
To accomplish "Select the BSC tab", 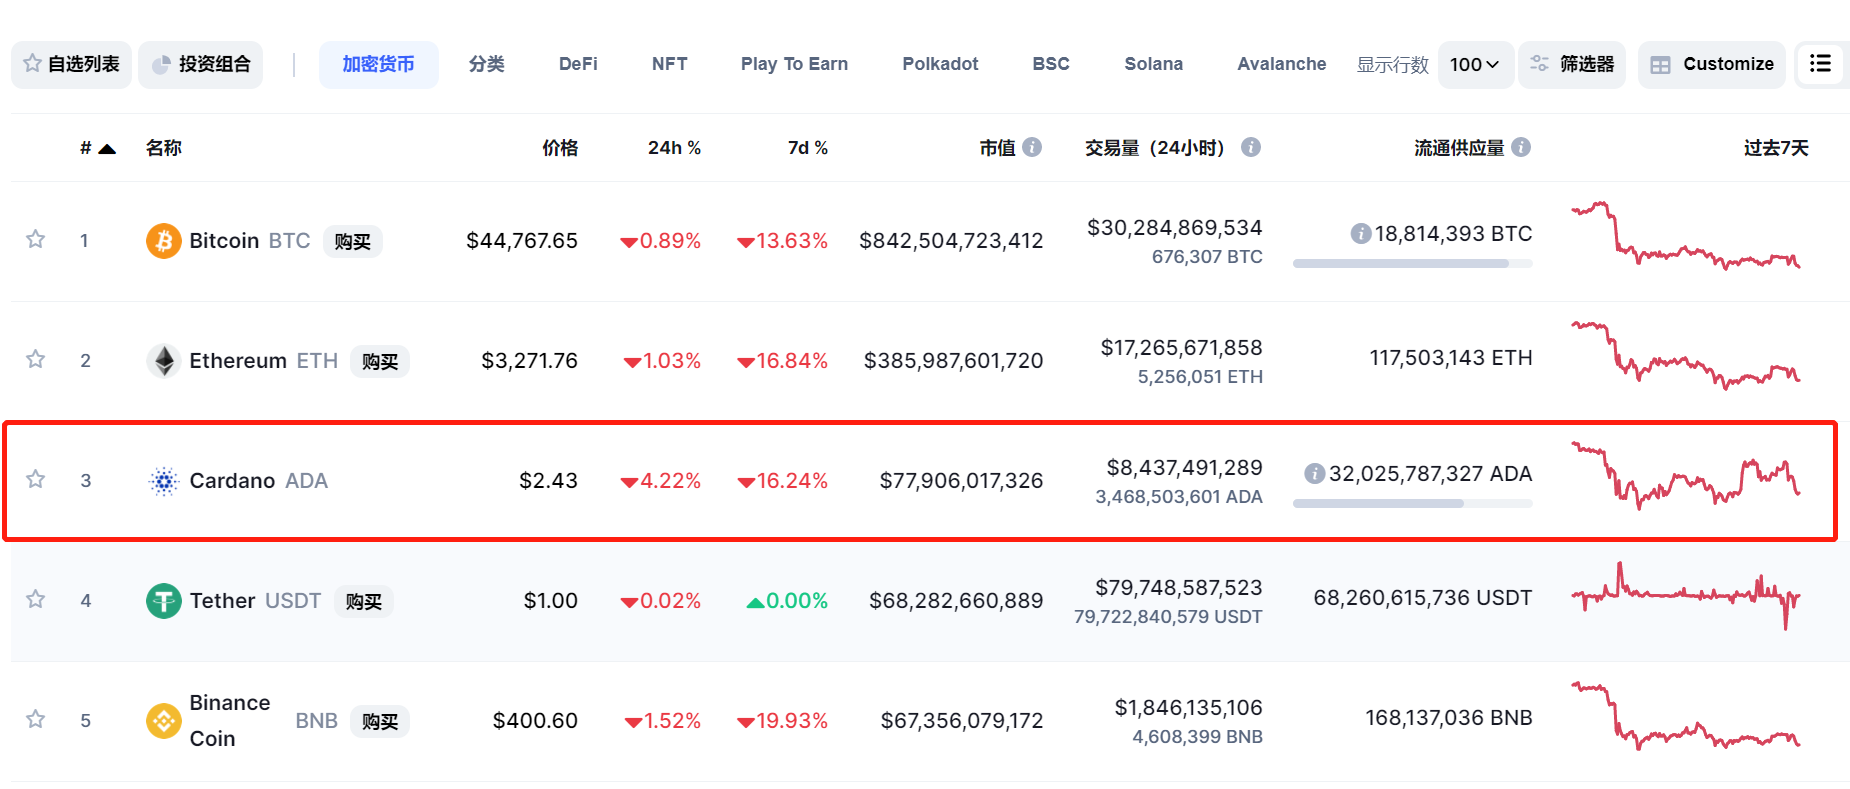I will 1051,65.
